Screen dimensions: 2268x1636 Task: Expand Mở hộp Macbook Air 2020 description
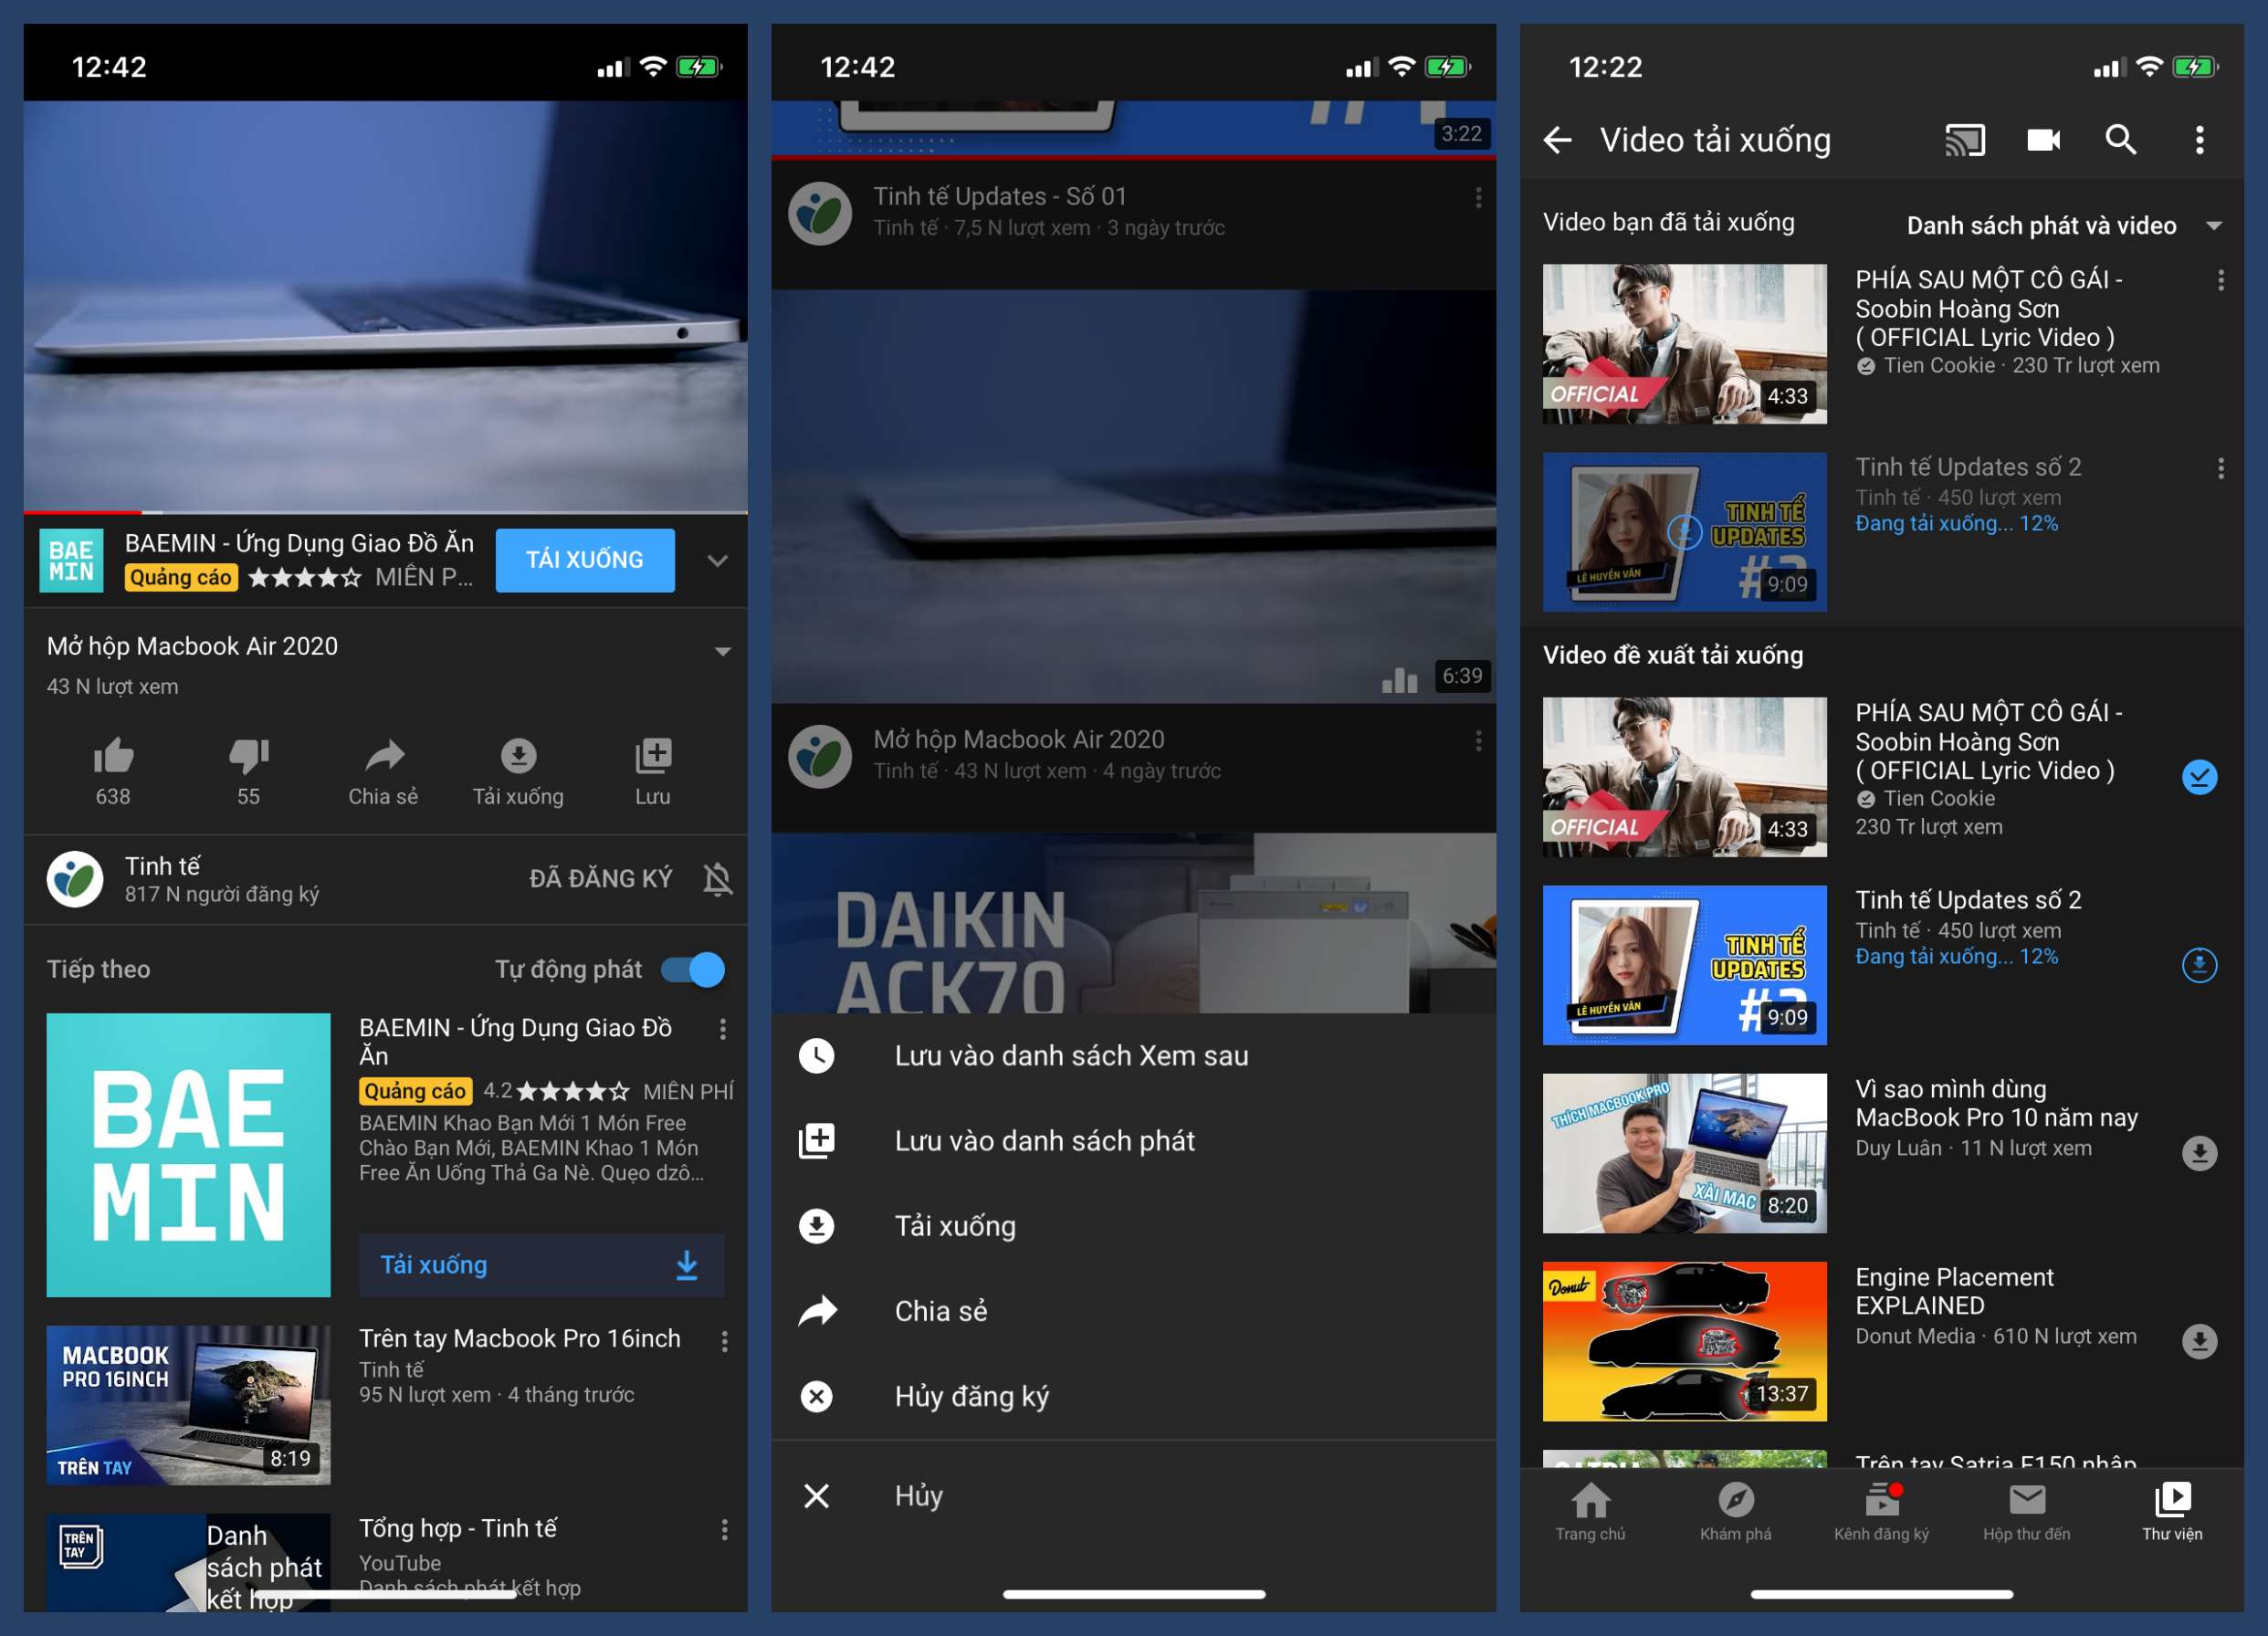722,651
